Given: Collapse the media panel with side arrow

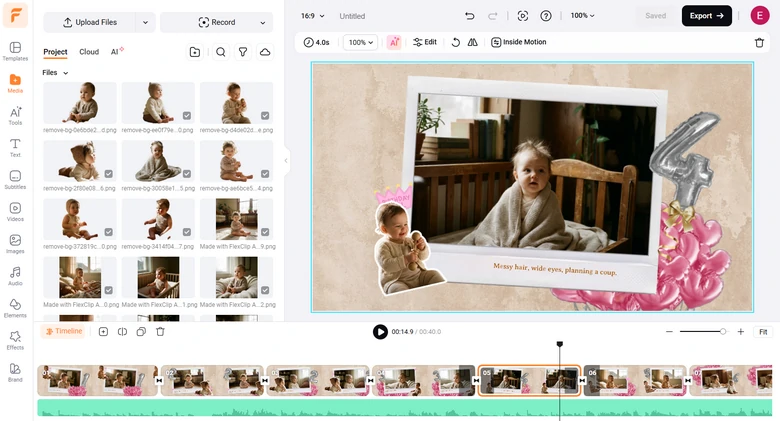Looking at the screenshot, I should click(x=286, y=161).
